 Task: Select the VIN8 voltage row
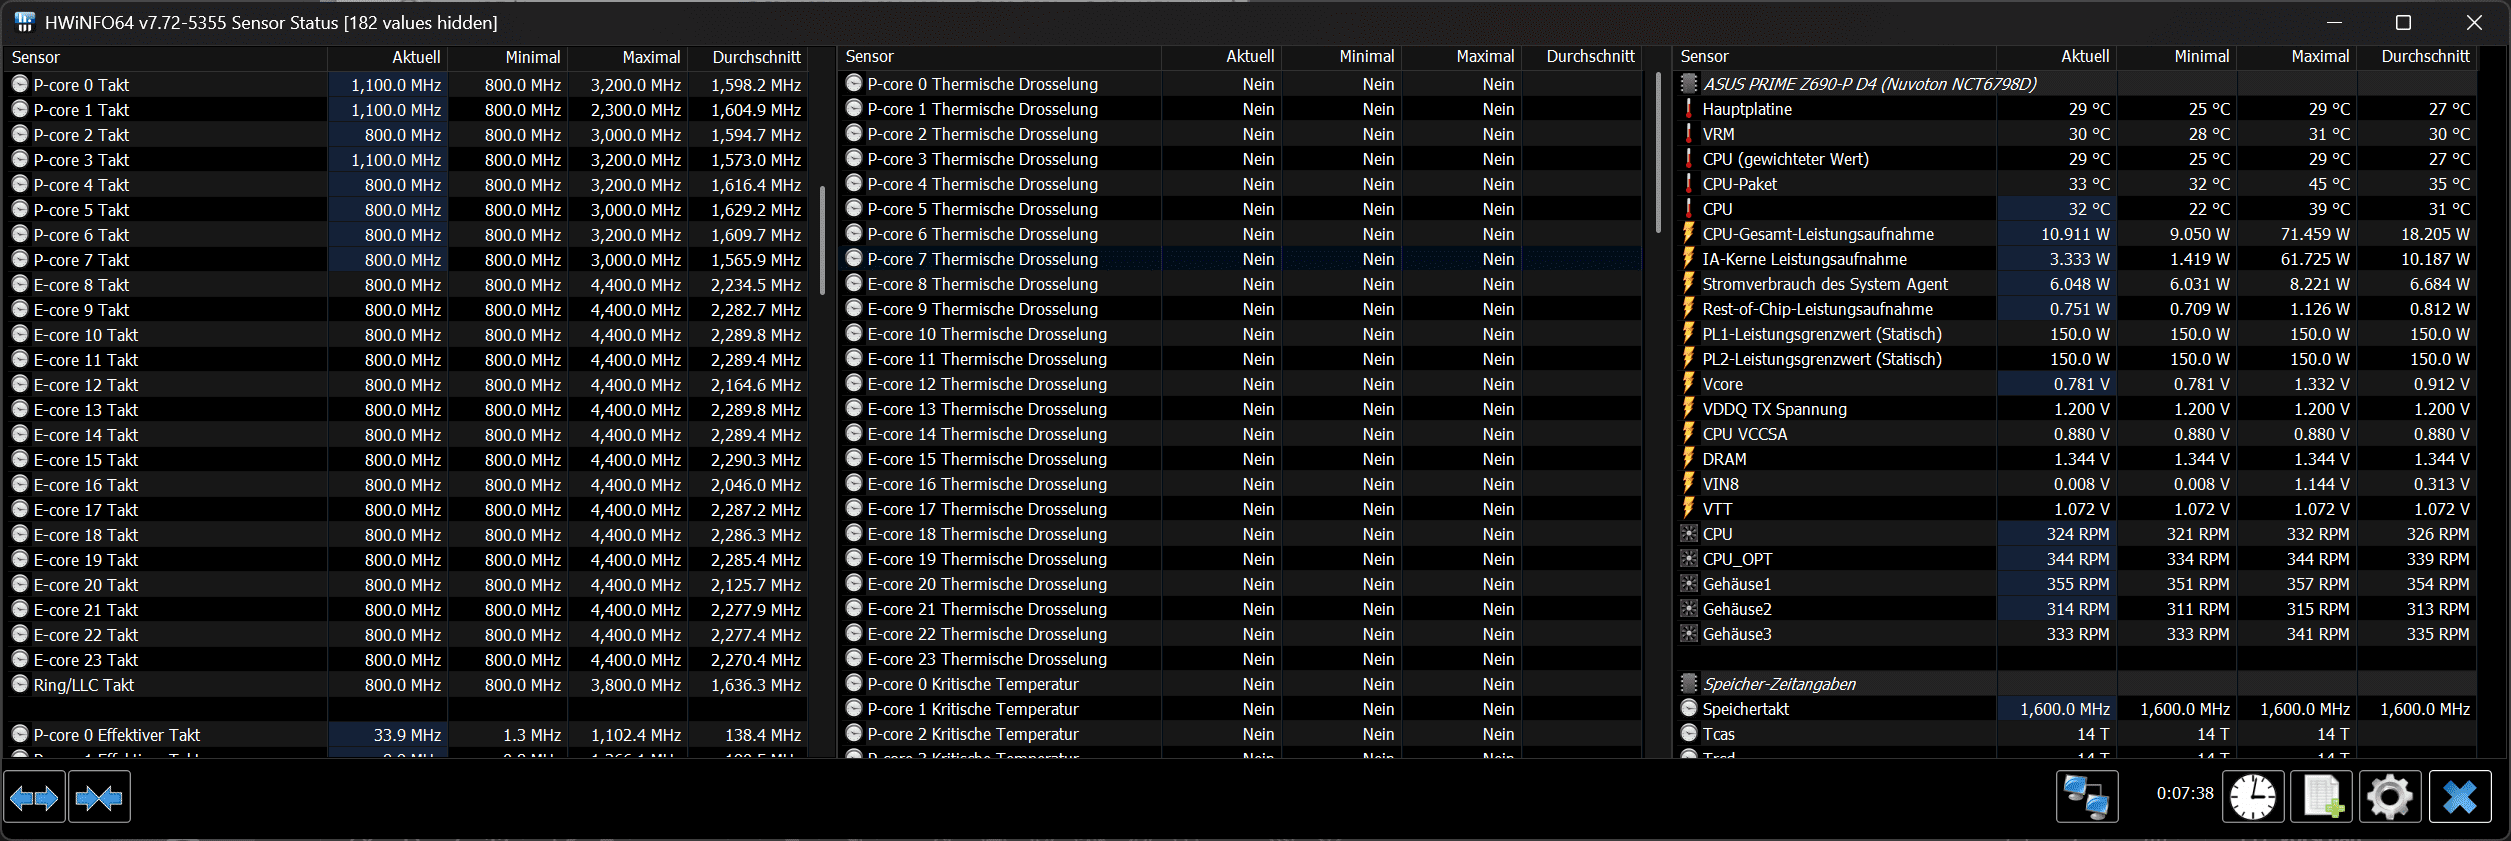point(2076,484)
